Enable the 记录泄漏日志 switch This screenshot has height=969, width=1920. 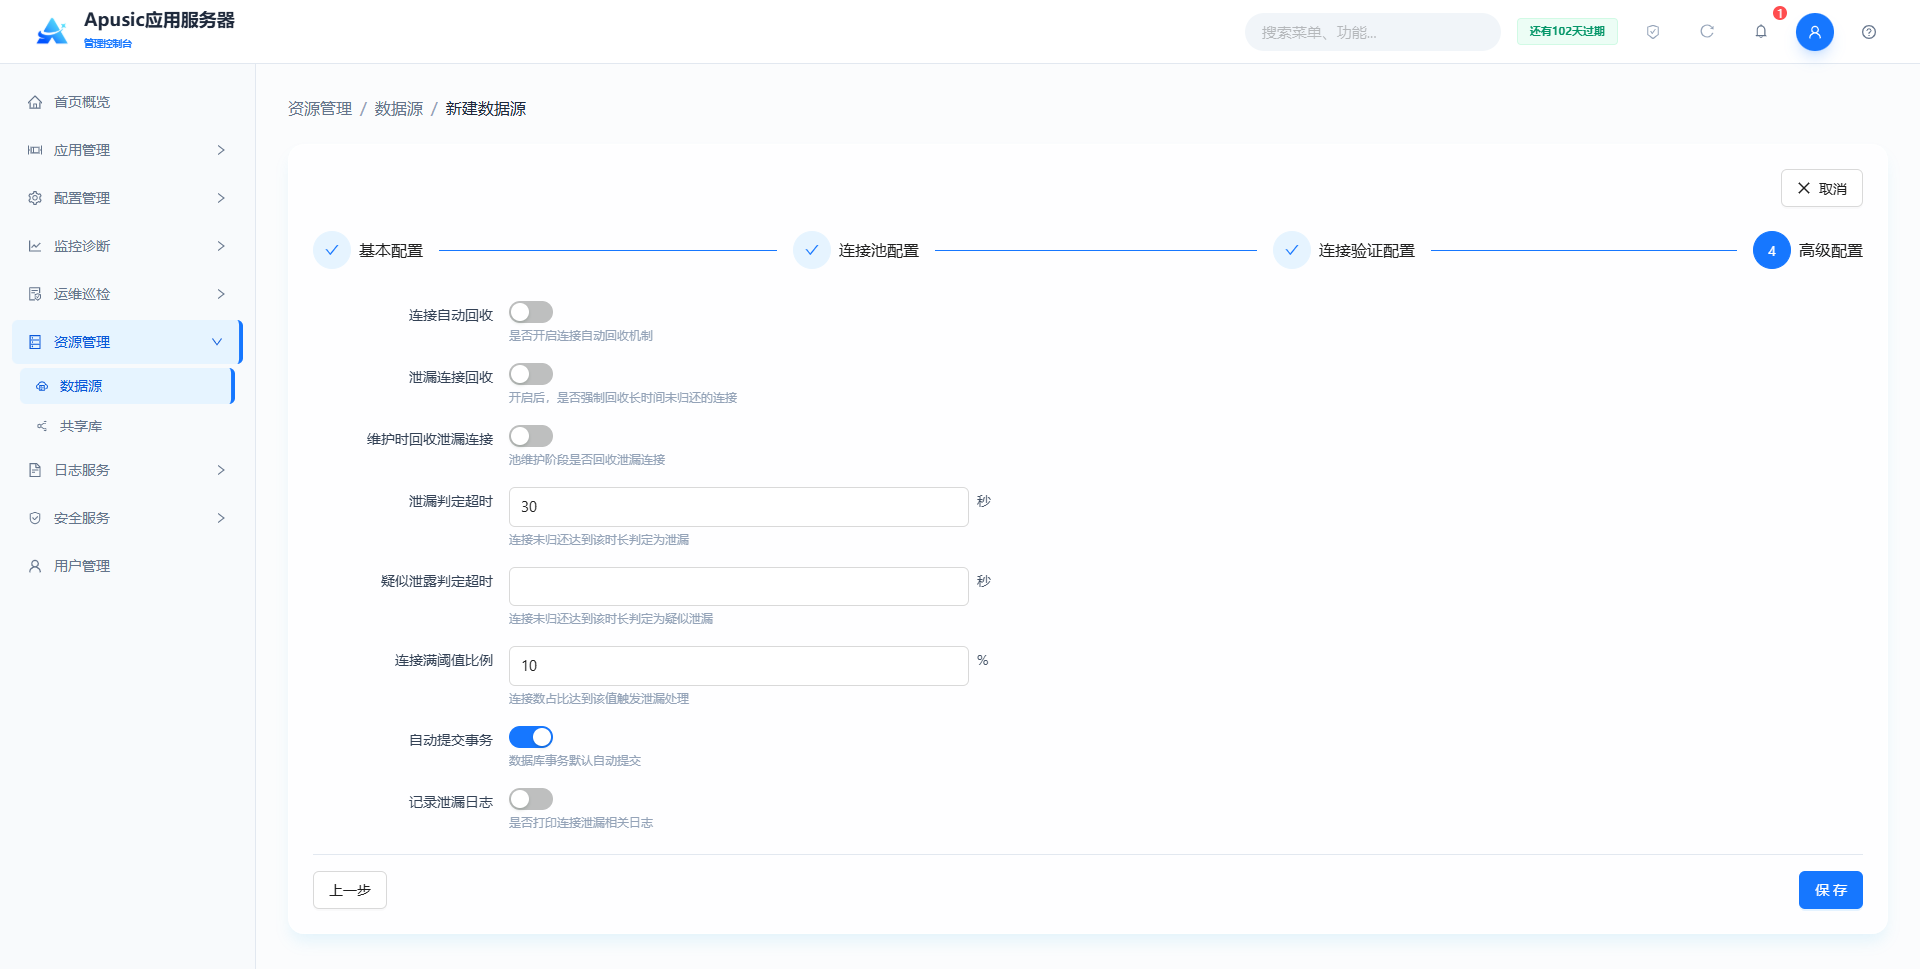pyautogui.click(x=531, y=799)
